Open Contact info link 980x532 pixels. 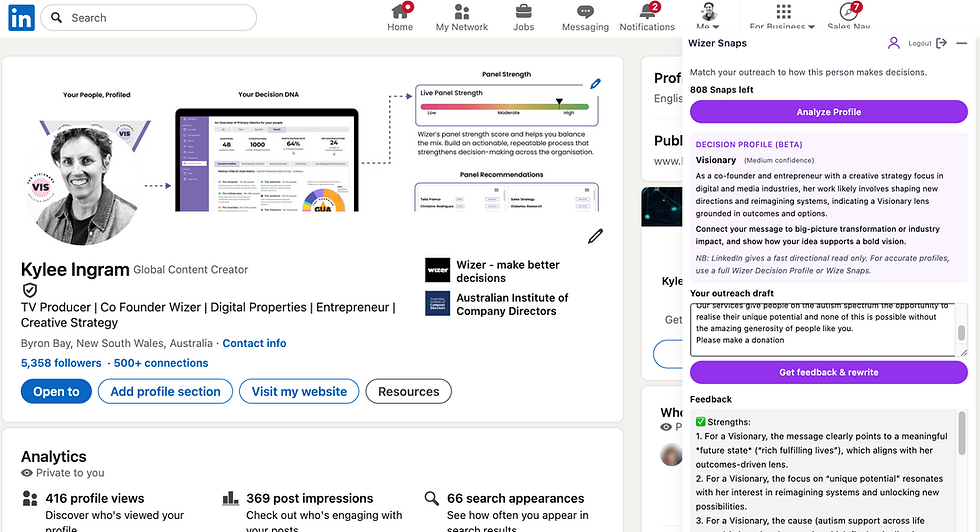pos(254,343)
